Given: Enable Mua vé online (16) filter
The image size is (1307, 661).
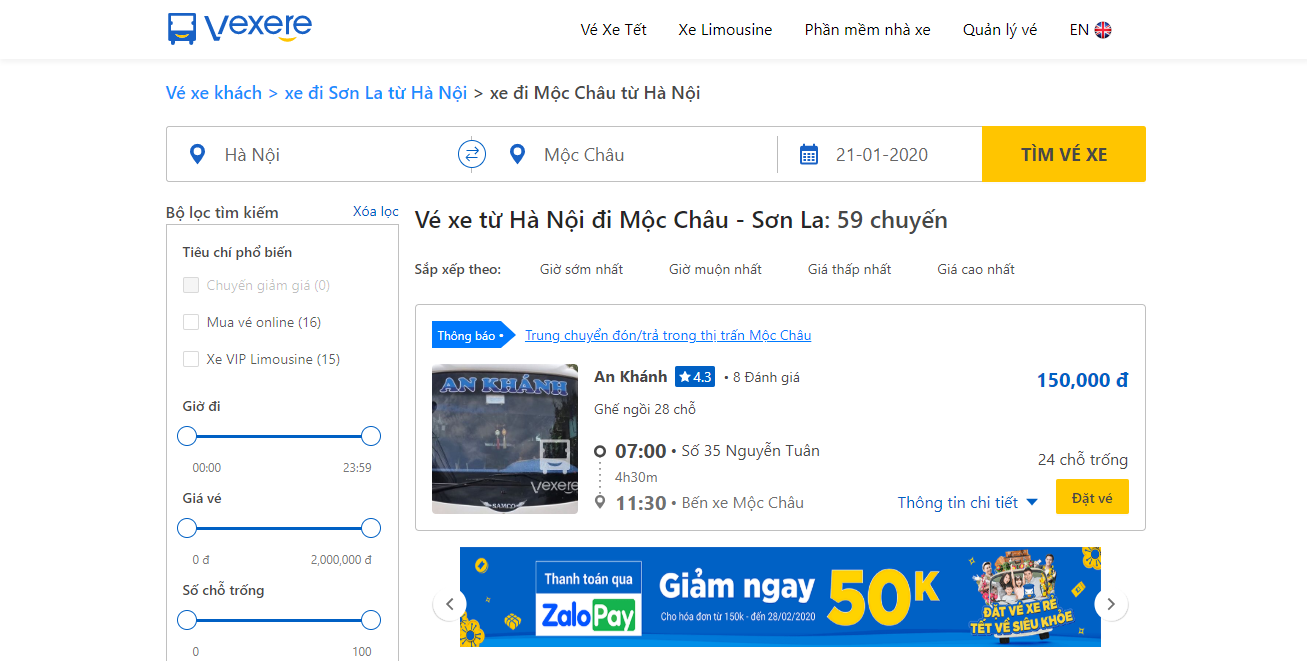Looking at the screenshot, I should click(191, 322).
